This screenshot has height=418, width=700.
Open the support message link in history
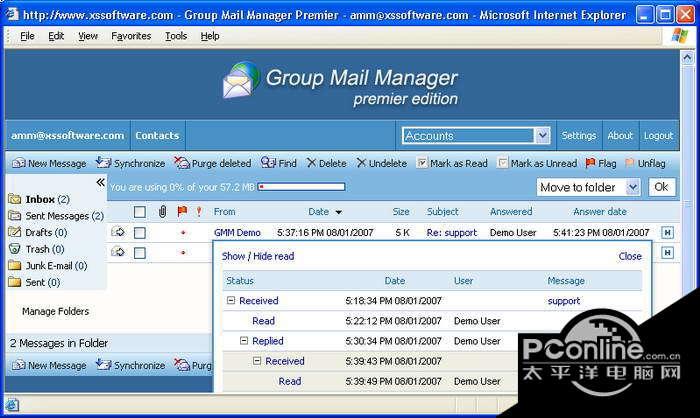click(564, 301)
